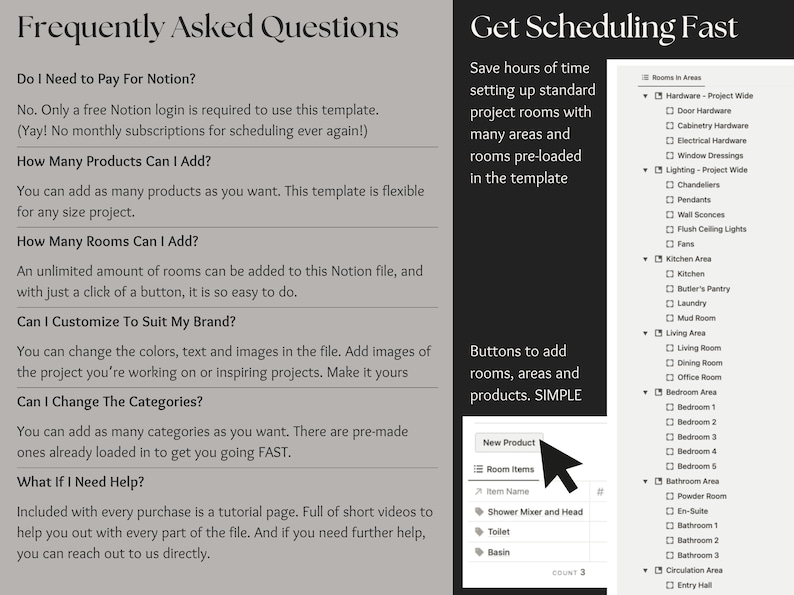Open the Door Hardware page icon
The width and height of the screenshot is (794, 595).
coord(669,110)
